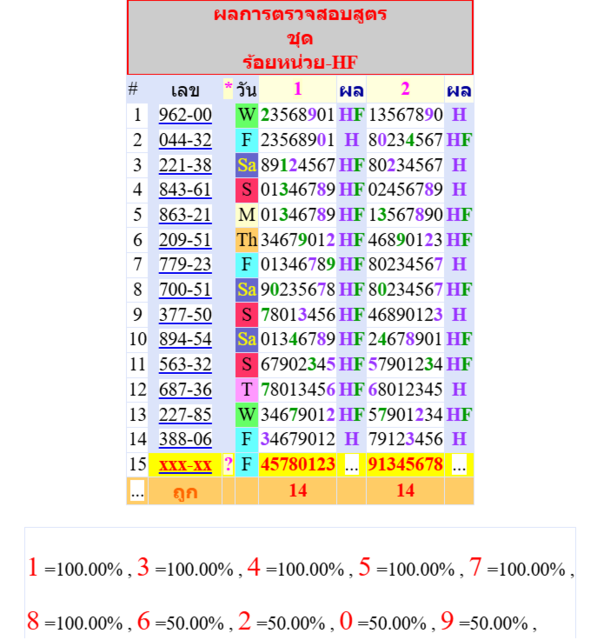The image size is (597, 640).
Task: Click the red digit 8 statistic
Action: pyautogui.click(x=33, y=621)
